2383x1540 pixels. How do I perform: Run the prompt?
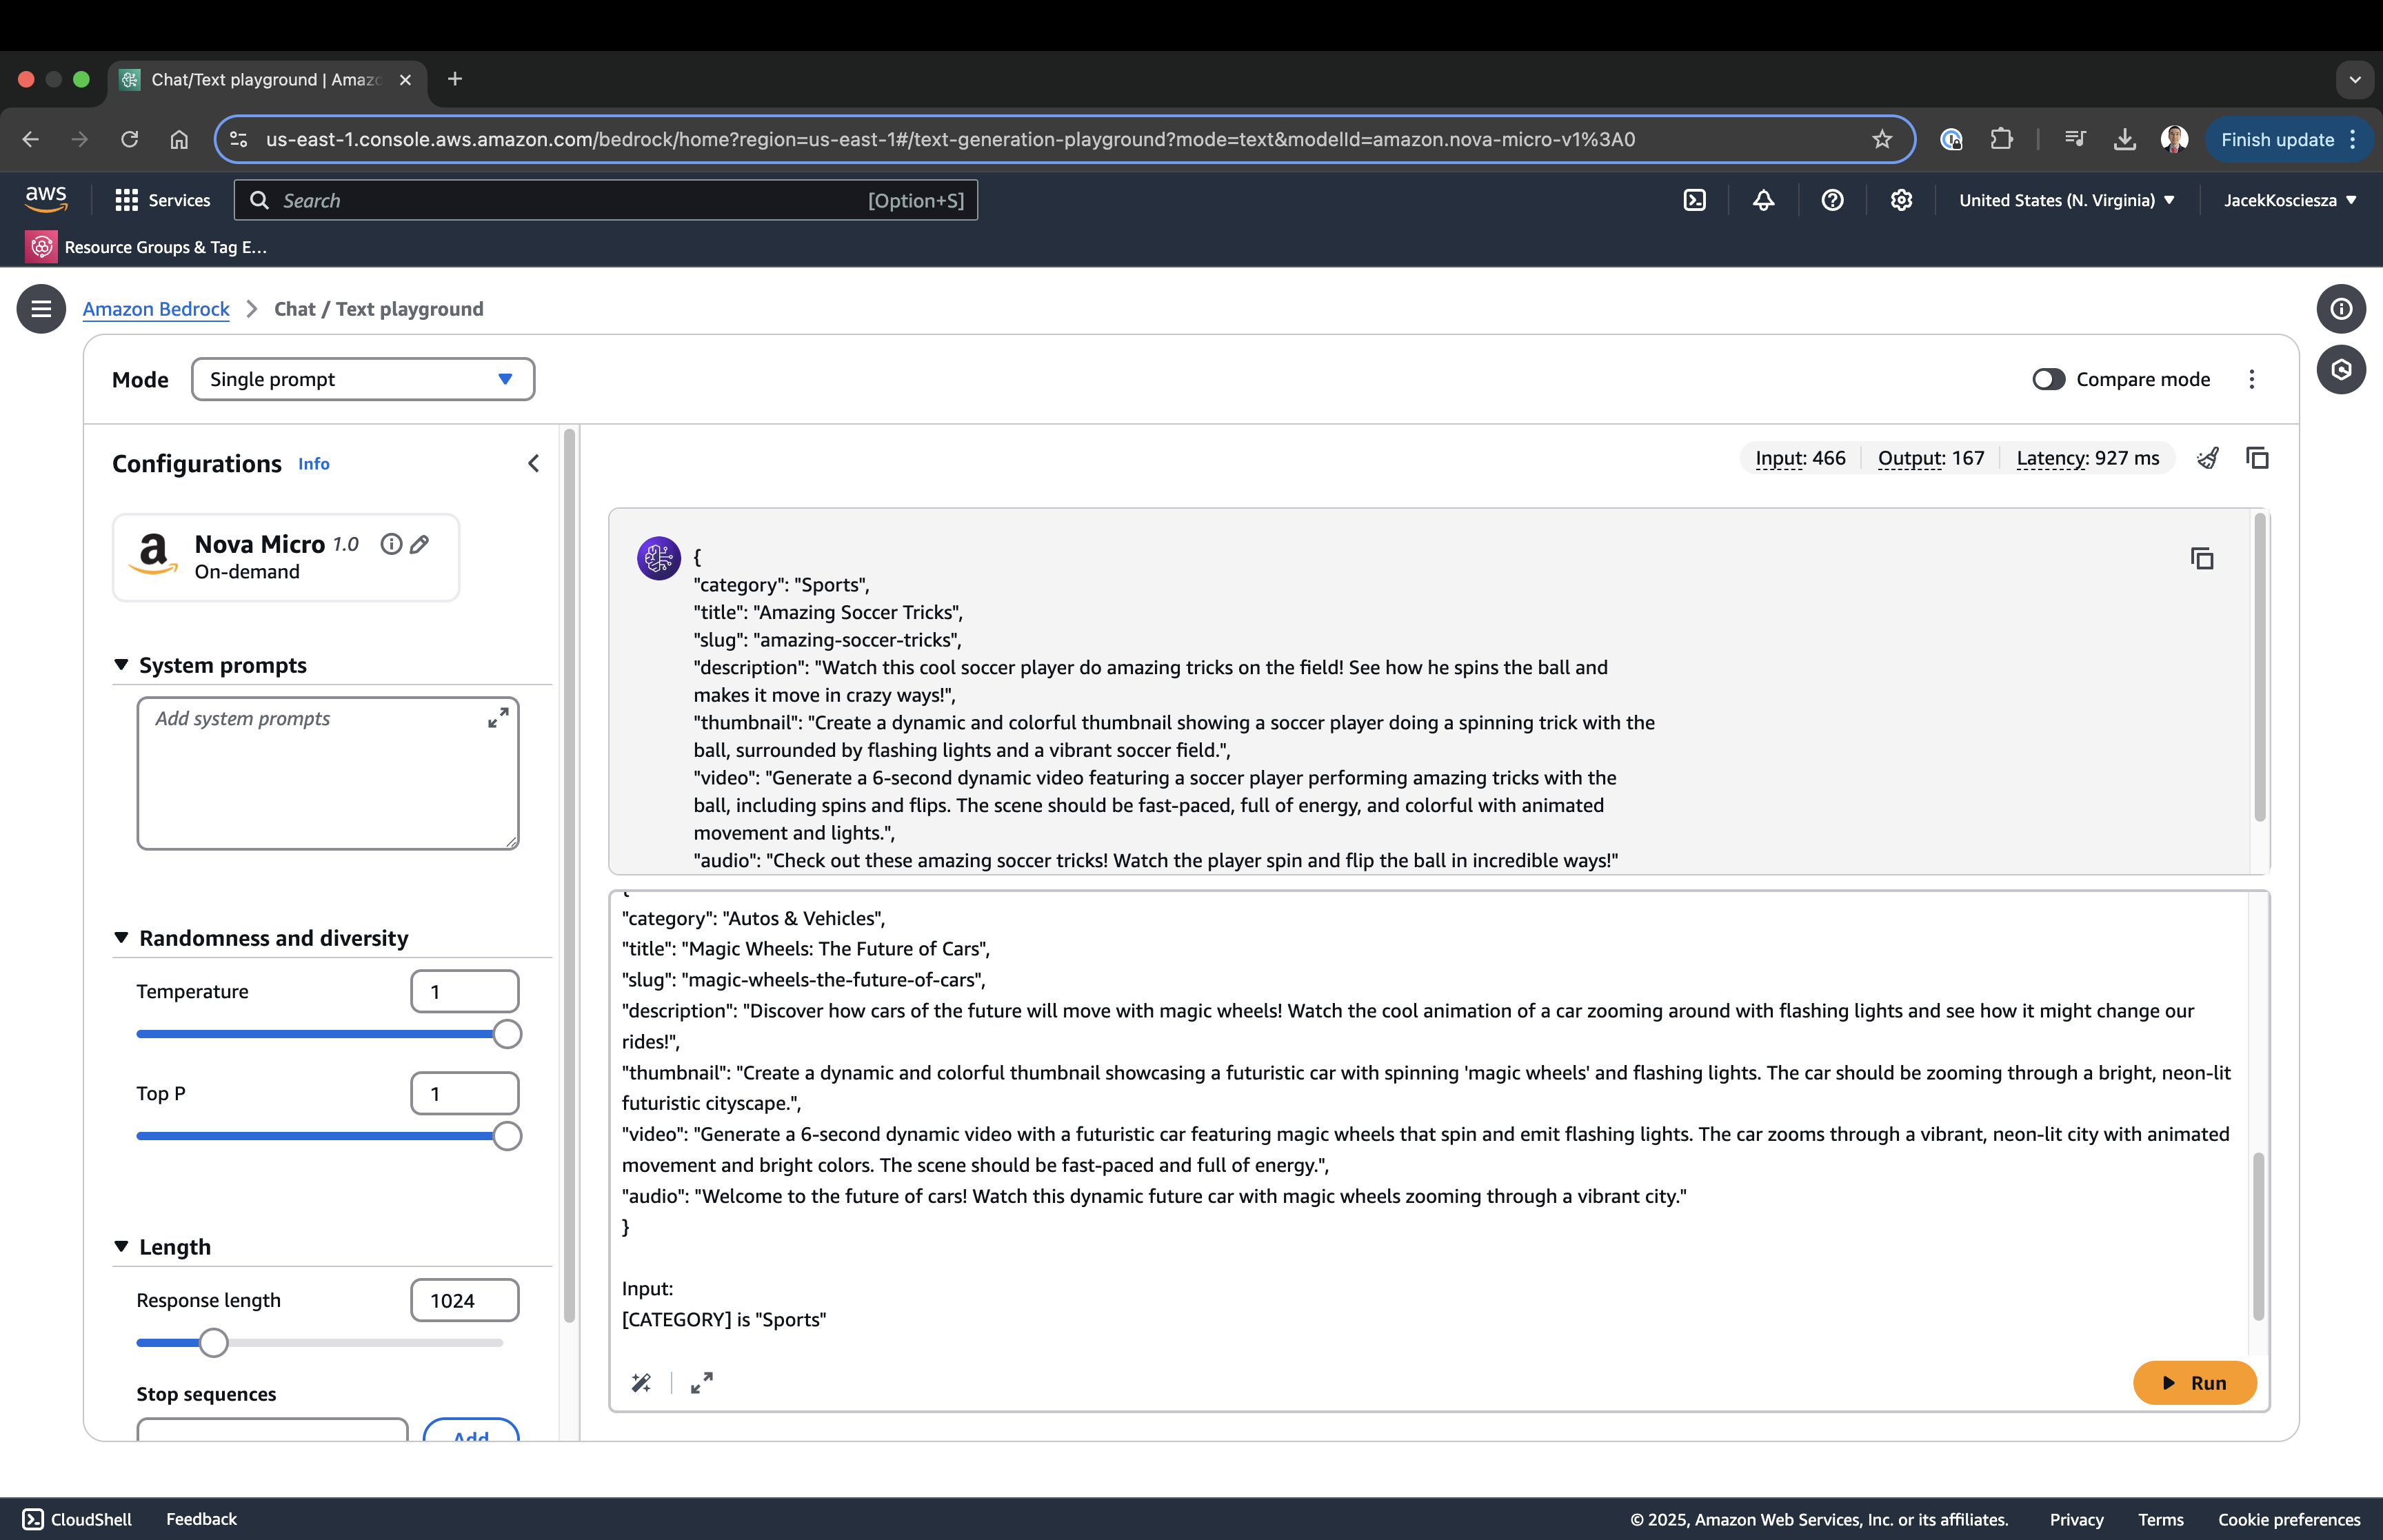(2194, 1383)
